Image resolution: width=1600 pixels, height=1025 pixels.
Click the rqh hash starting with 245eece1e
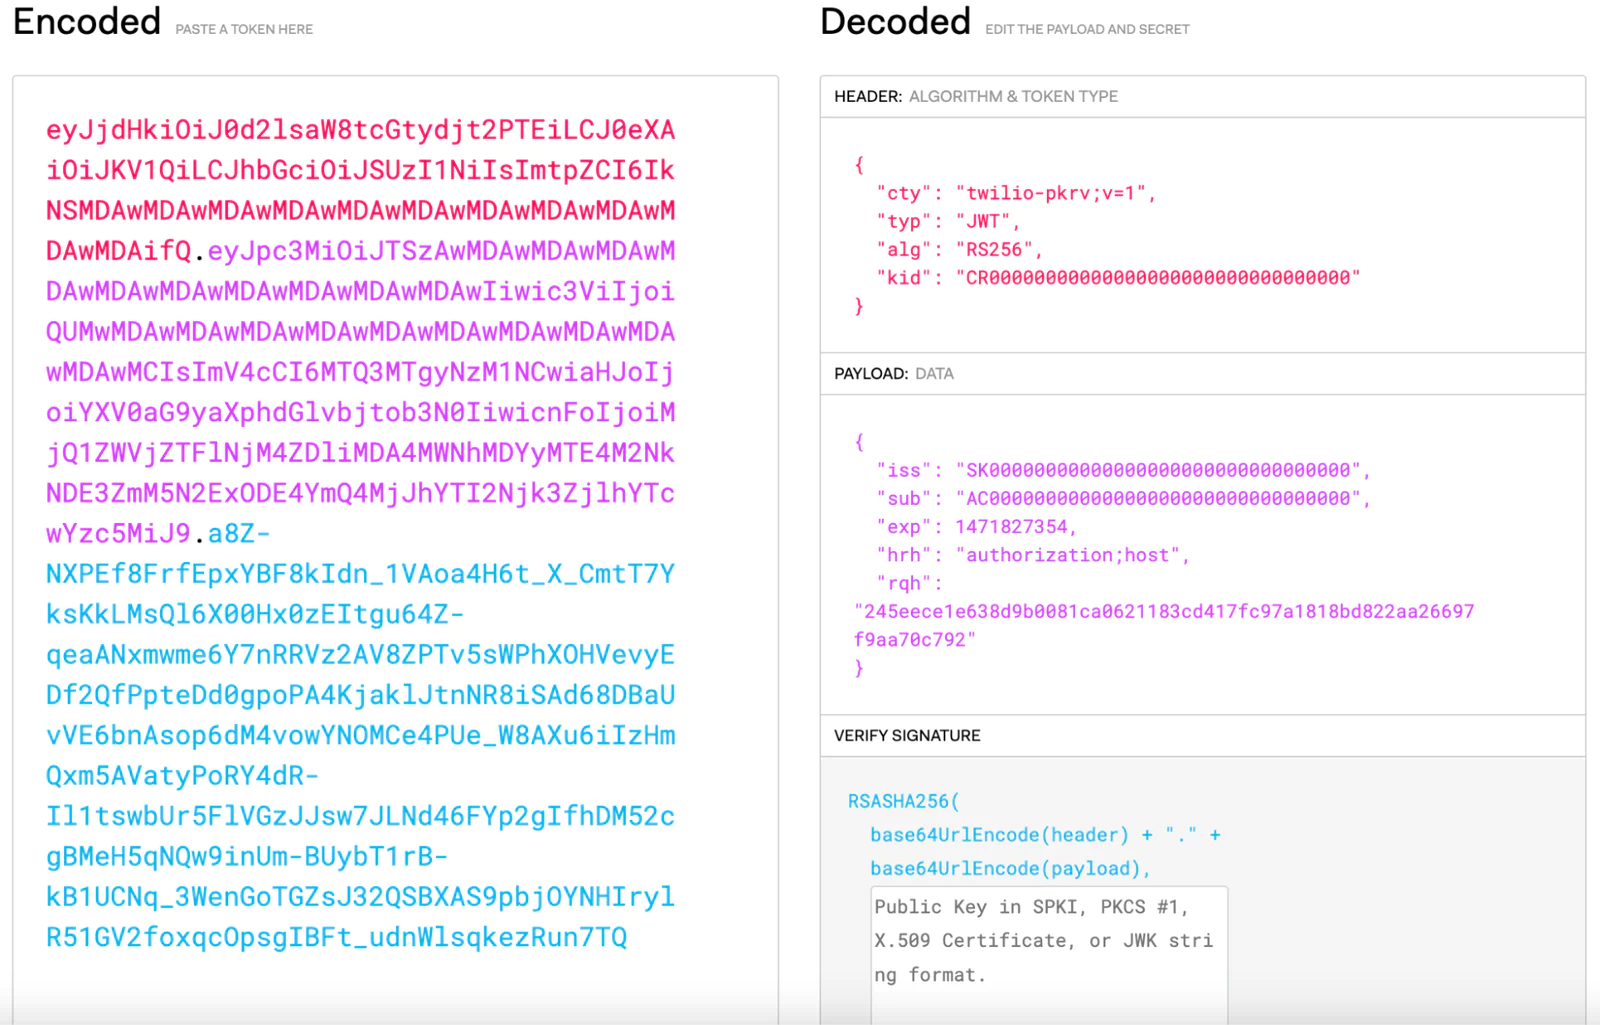point(1164,625)
